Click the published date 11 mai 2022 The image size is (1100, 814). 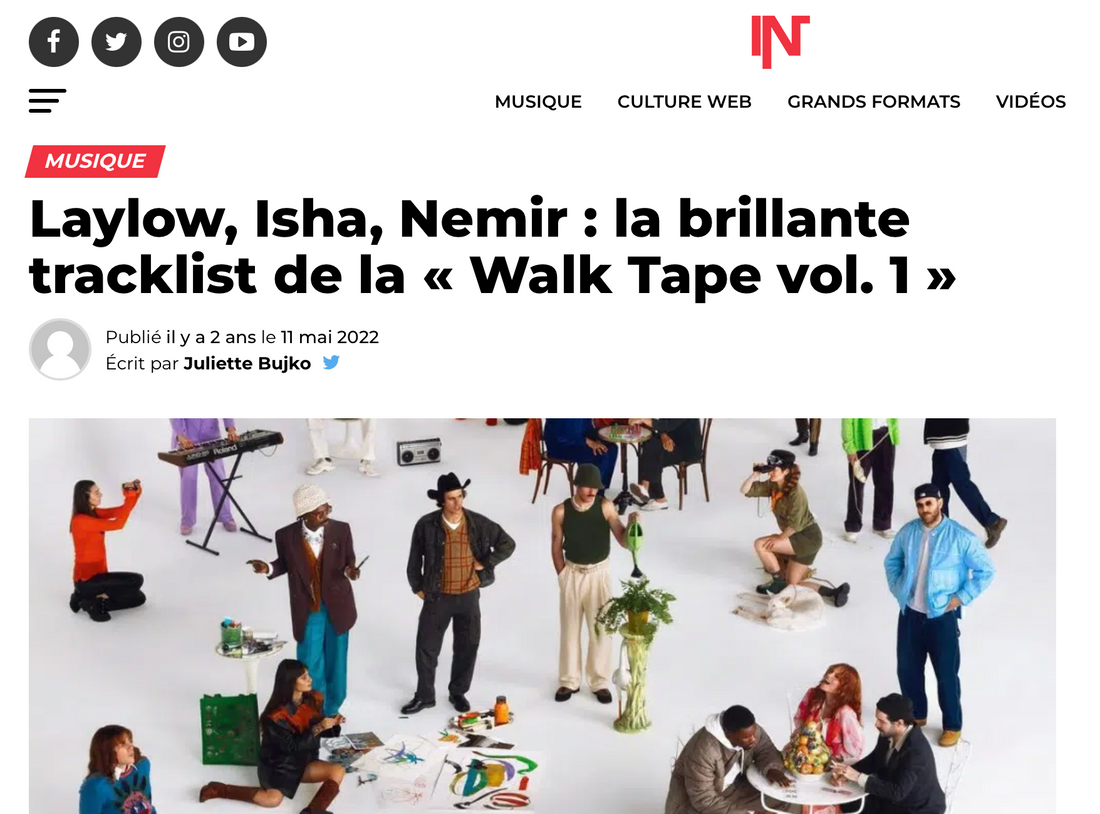click(330, 338)
